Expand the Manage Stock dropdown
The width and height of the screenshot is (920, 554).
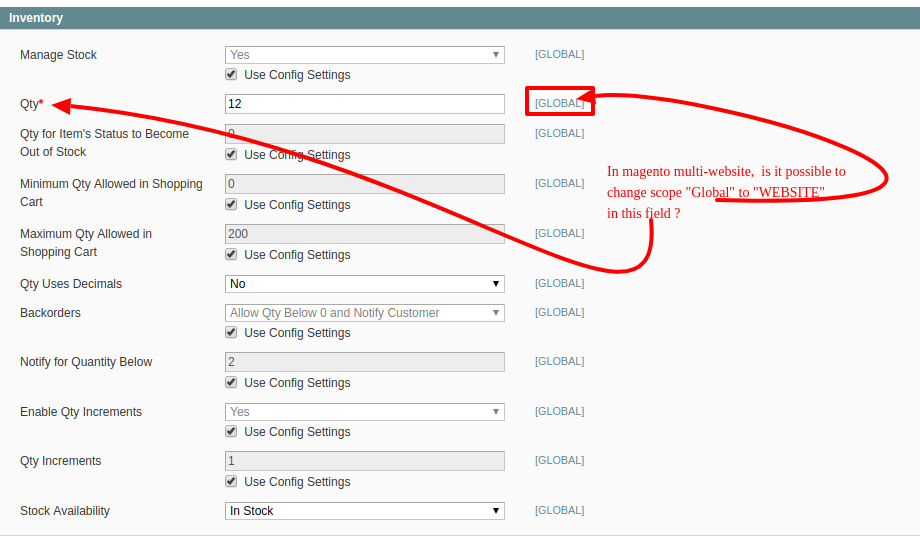point(364,55)
